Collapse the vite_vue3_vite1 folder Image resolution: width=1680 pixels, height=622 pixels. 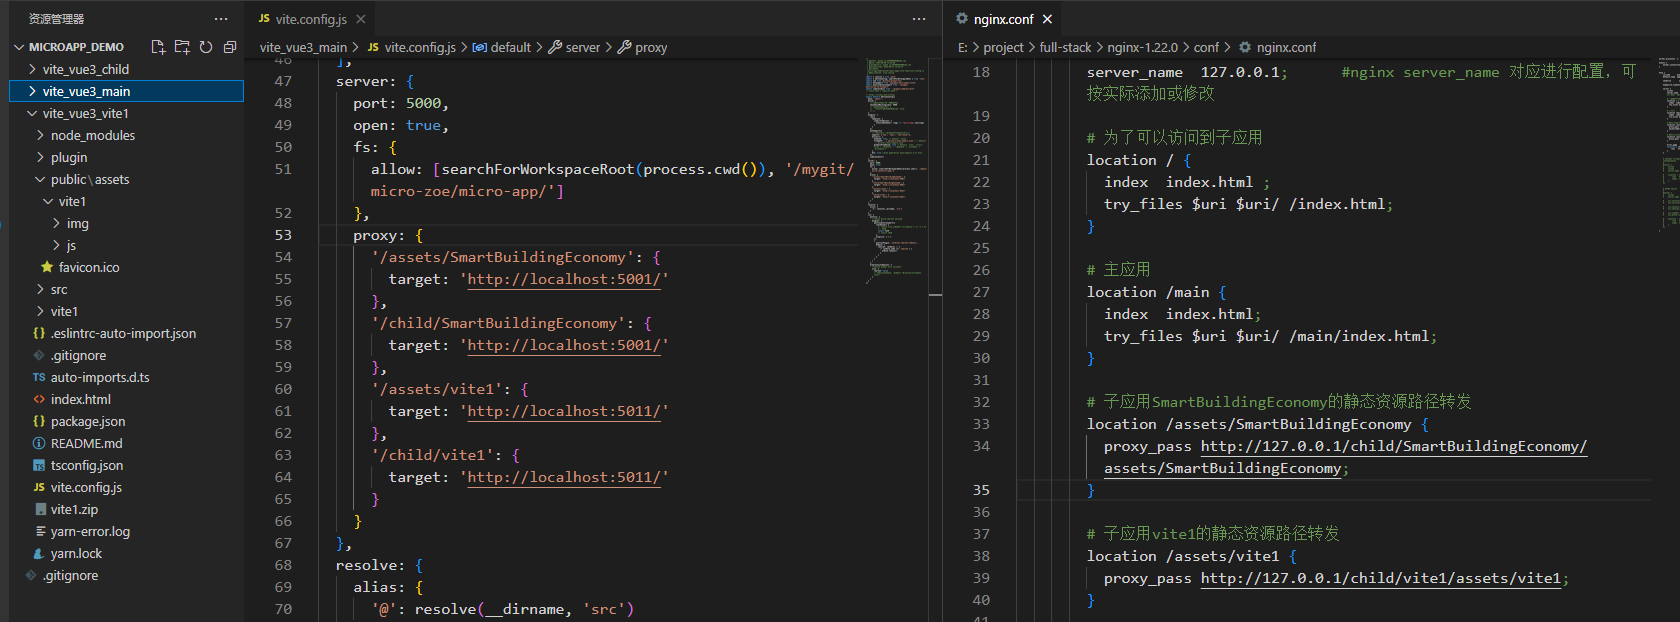click(x=32, y=113)
